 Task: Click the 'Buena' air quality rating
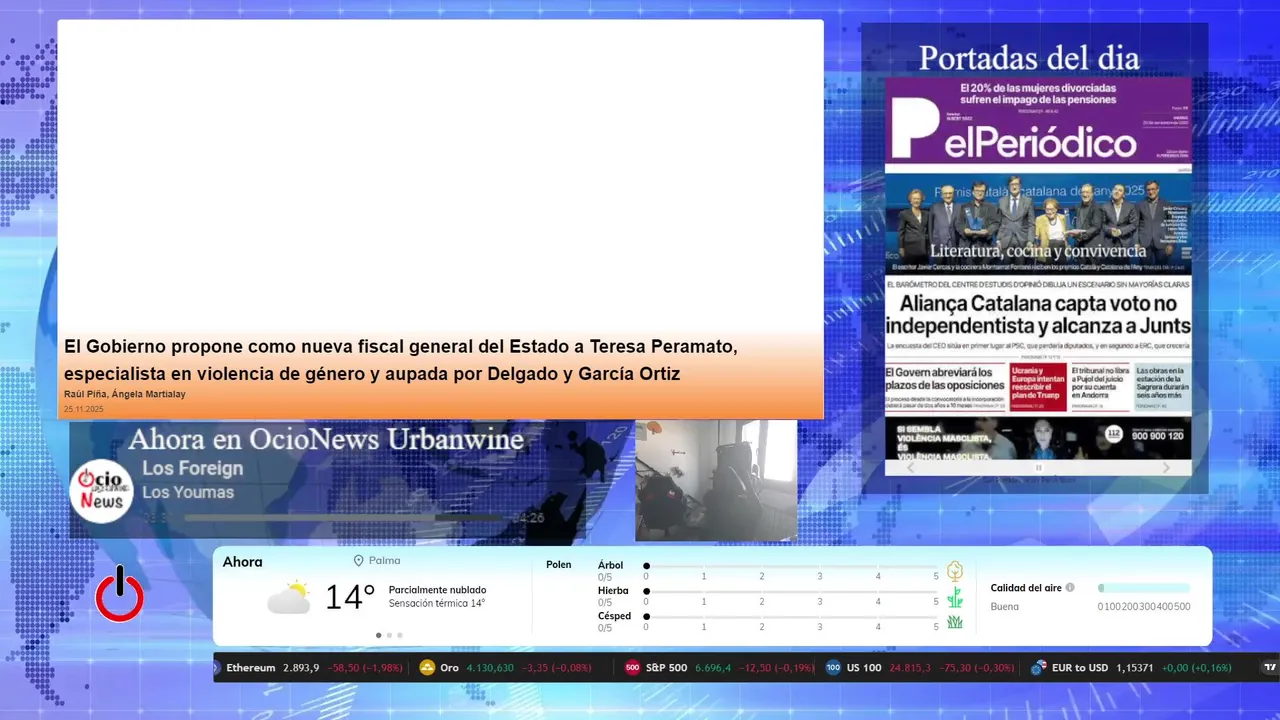click(x=1005, y=607)
